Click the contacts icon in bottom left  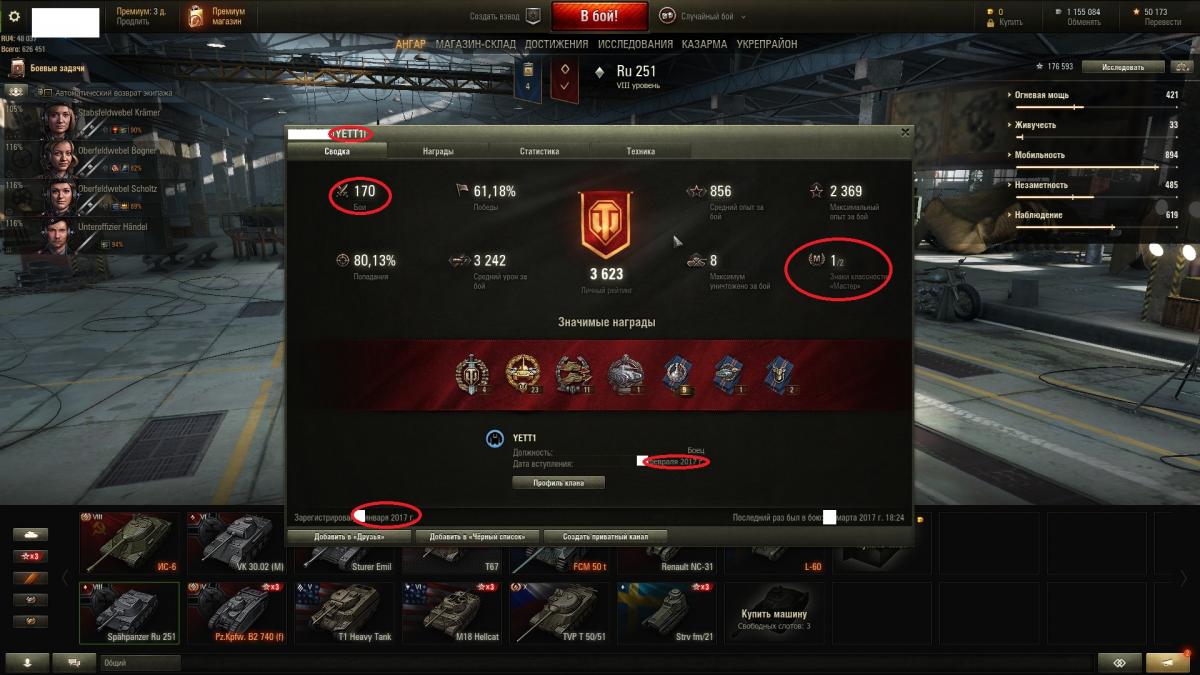[27, 662]
